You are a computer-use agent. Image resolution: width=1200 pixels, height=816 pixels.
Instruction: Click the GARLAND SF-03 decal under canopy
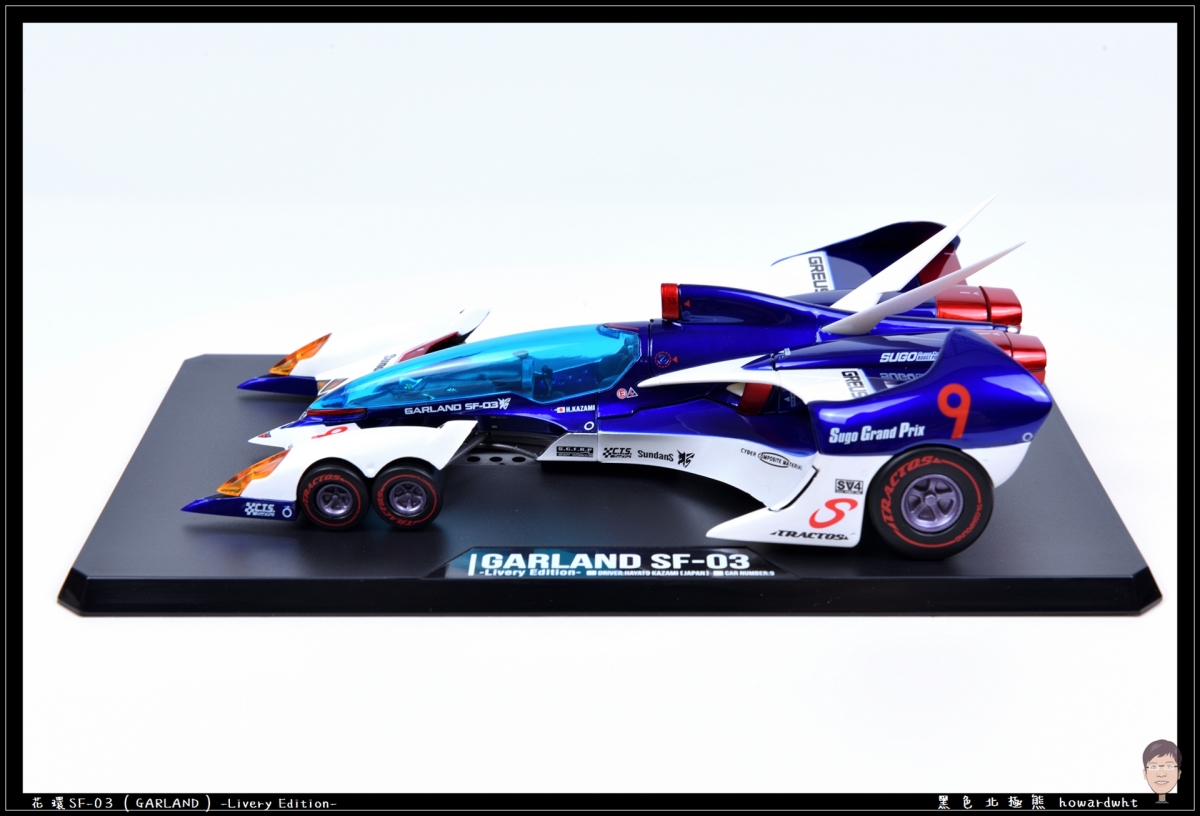(x=456, y=407)
